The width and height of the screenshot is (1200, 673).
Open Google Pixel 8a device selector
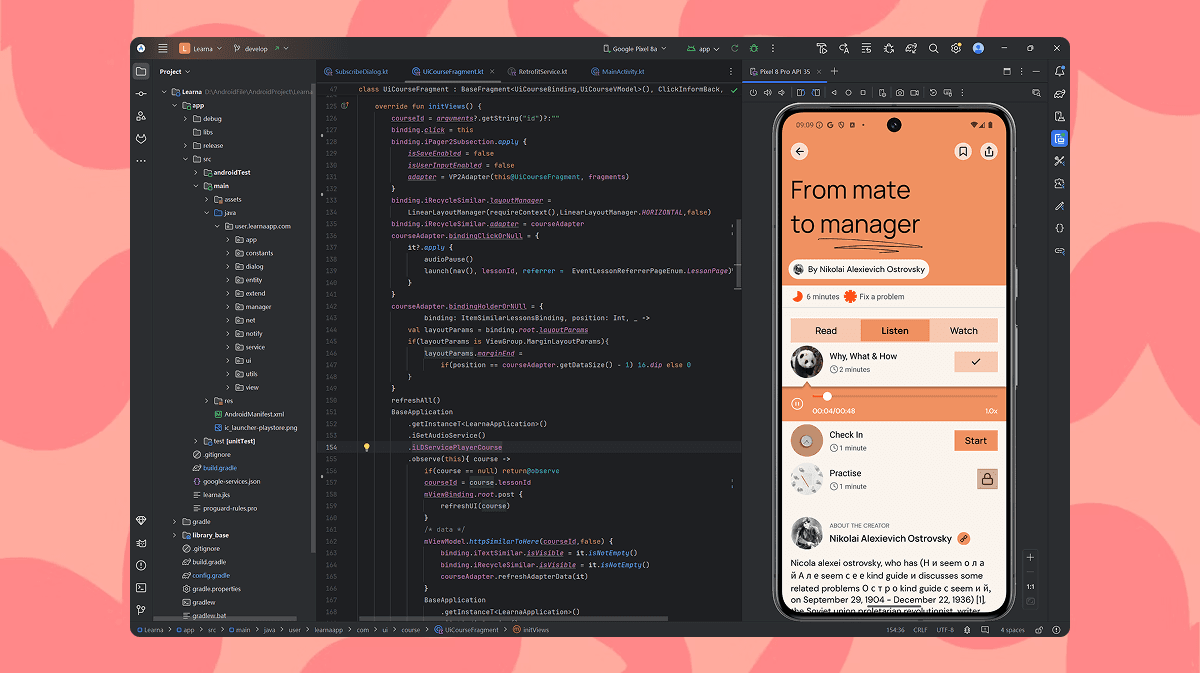[636, 48]
